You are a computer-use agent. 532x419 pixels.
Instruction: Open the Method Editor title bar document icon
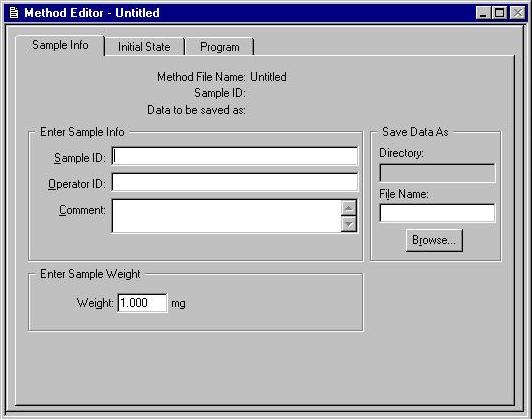14,13
